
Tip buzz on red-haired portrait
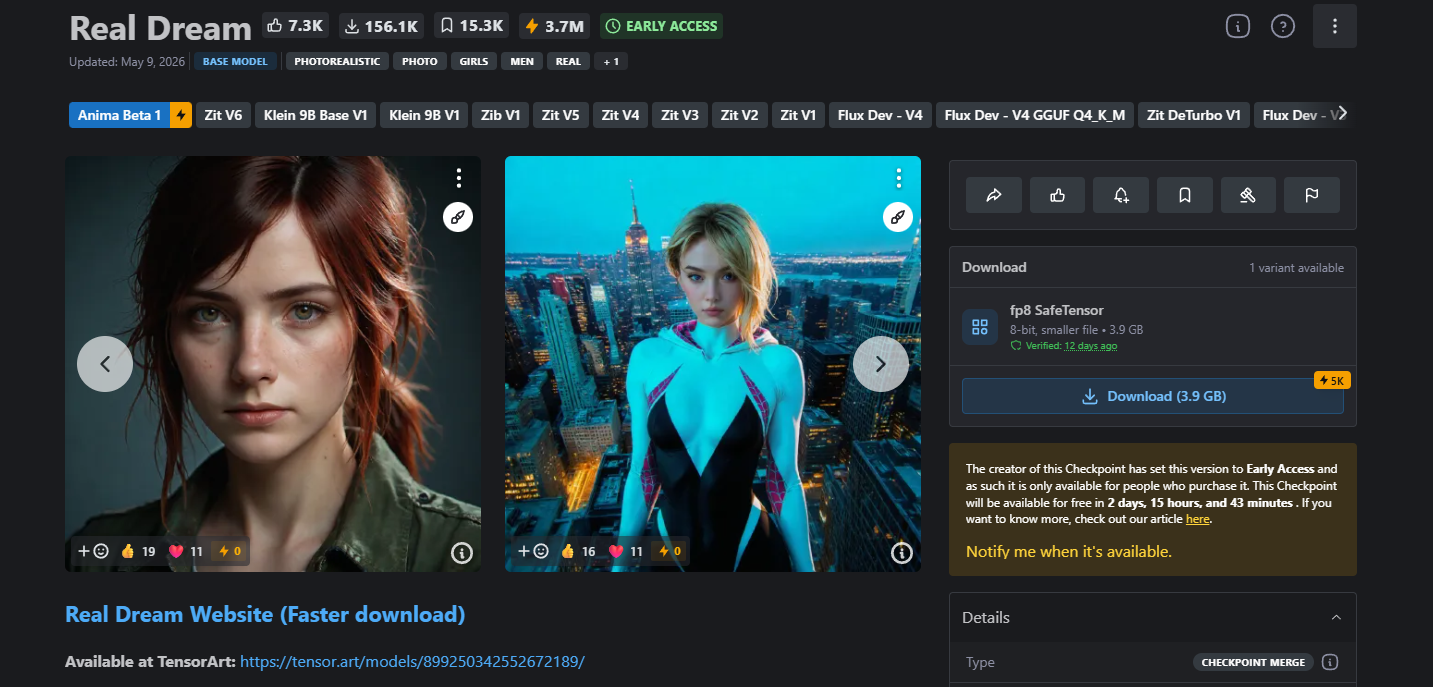pyautogui.click(x=230, y=551)
